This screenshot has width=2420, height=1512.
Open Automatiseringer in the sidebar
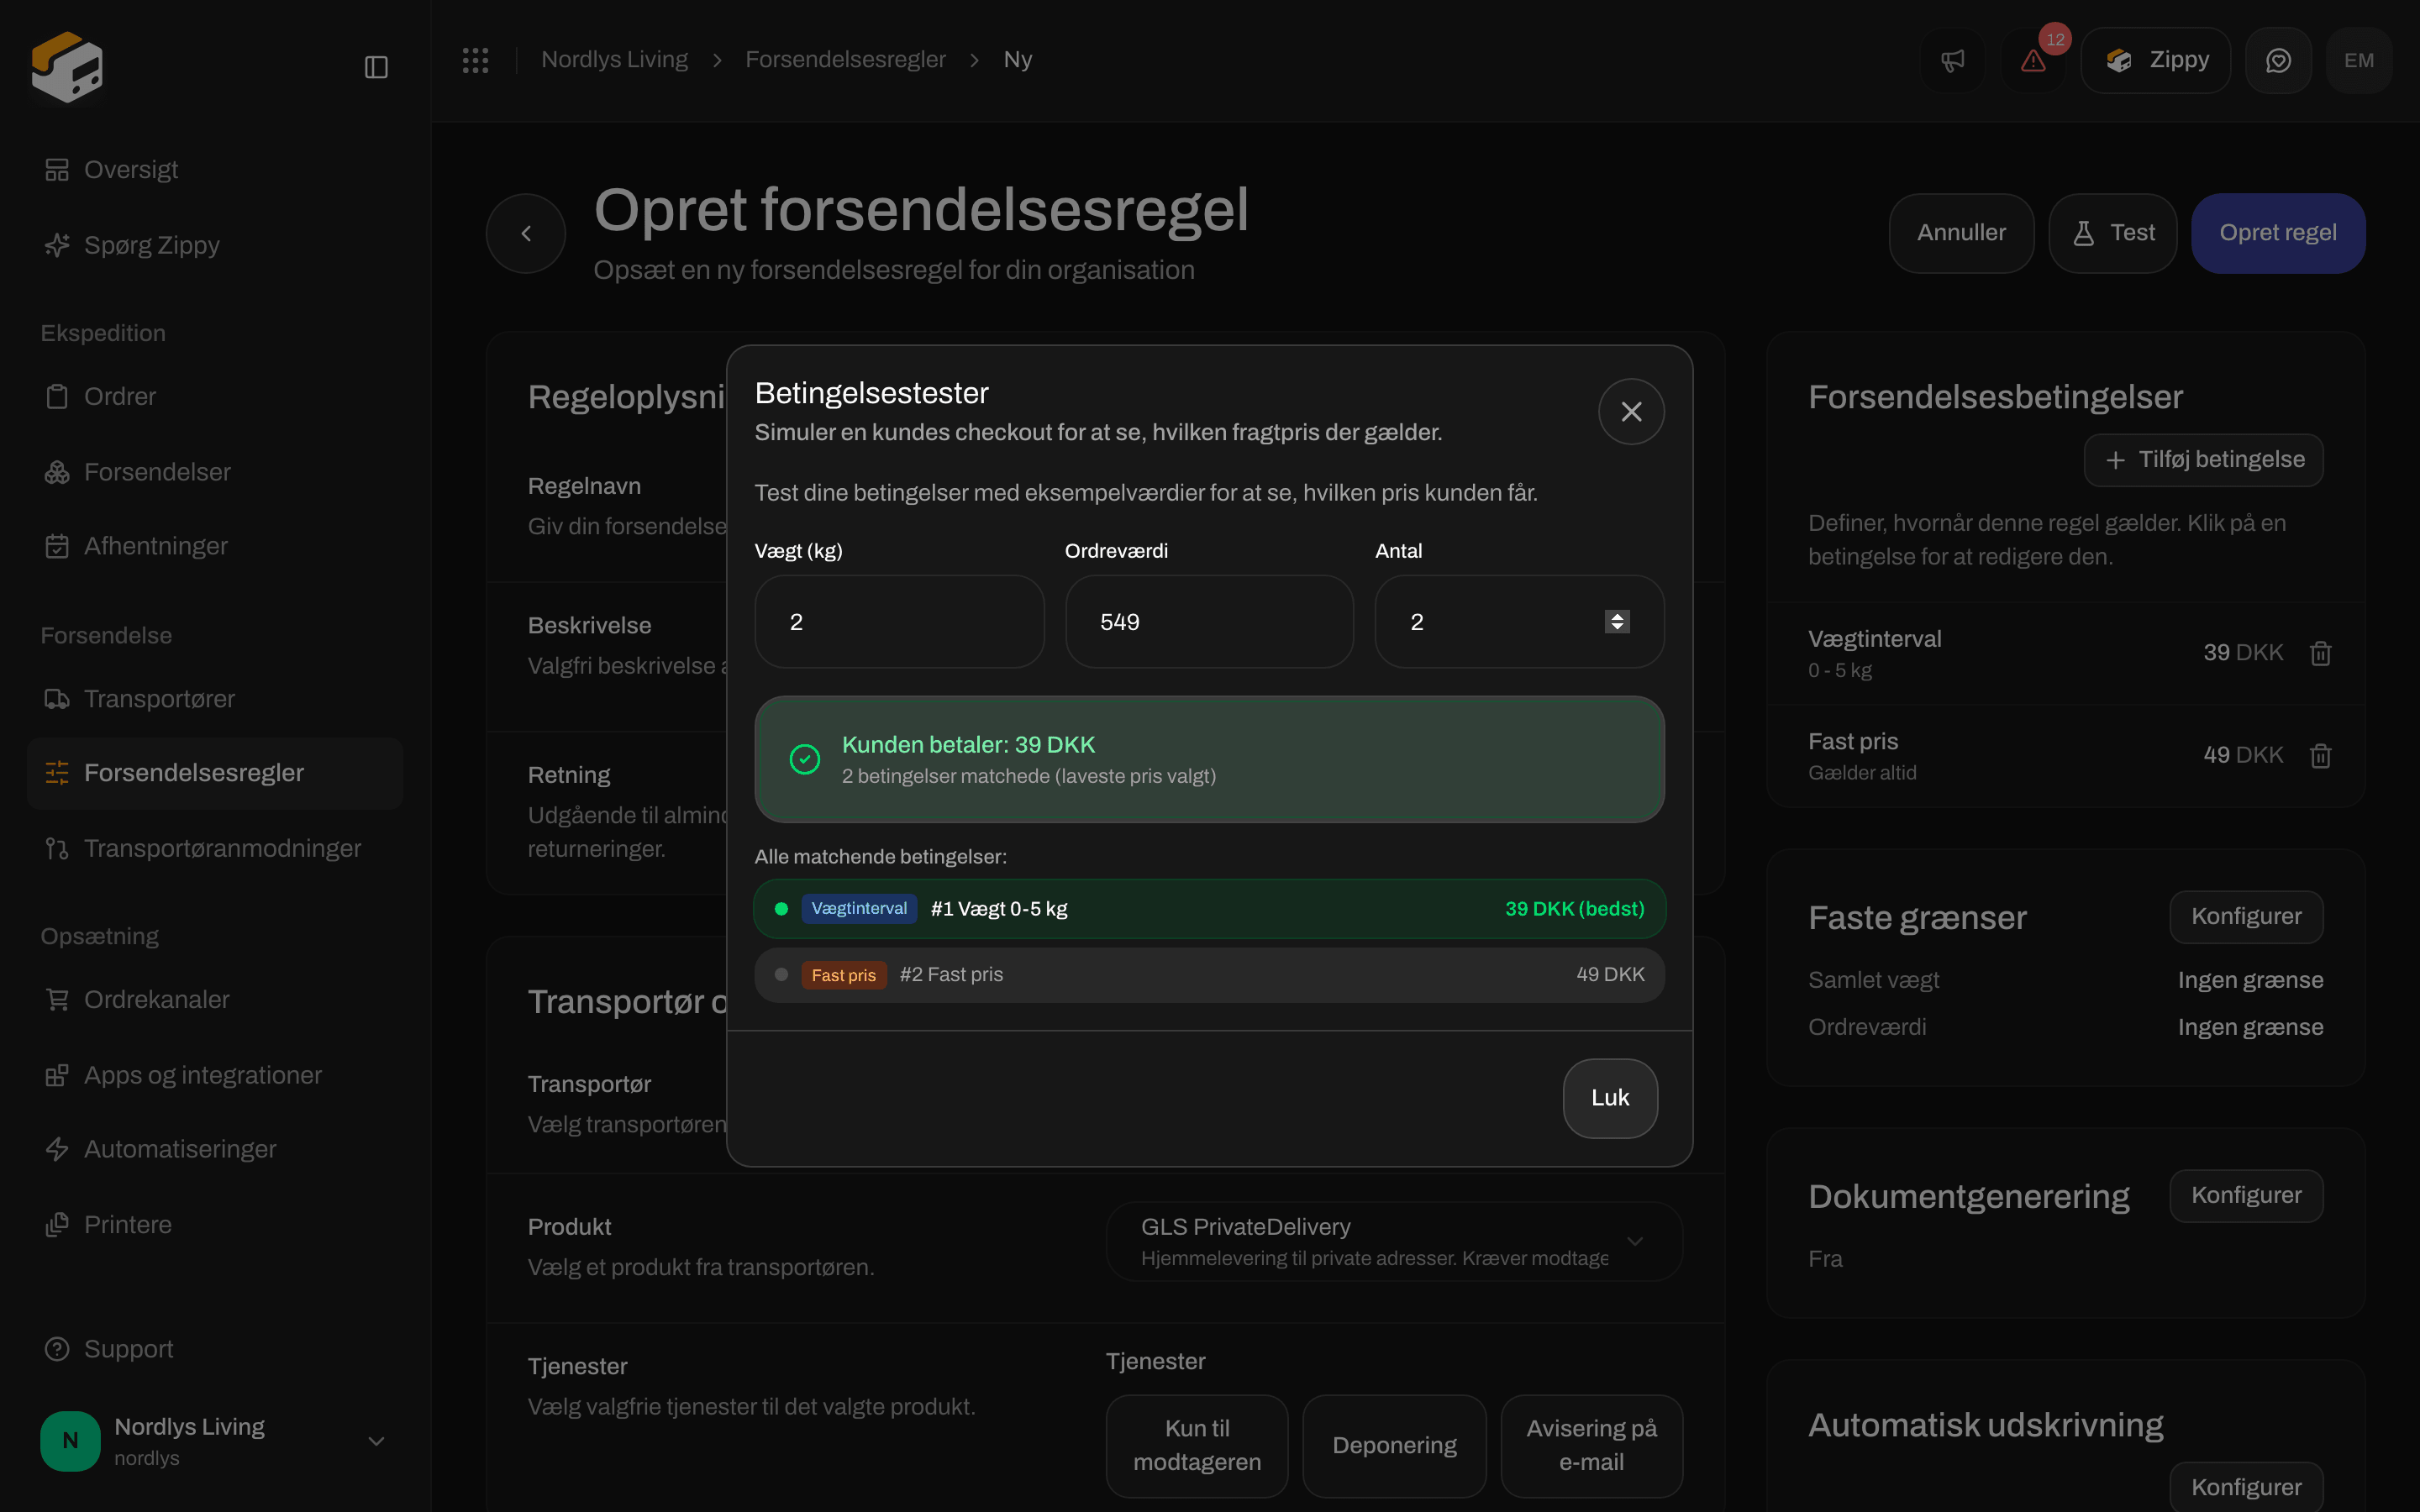click(215, 1149)
